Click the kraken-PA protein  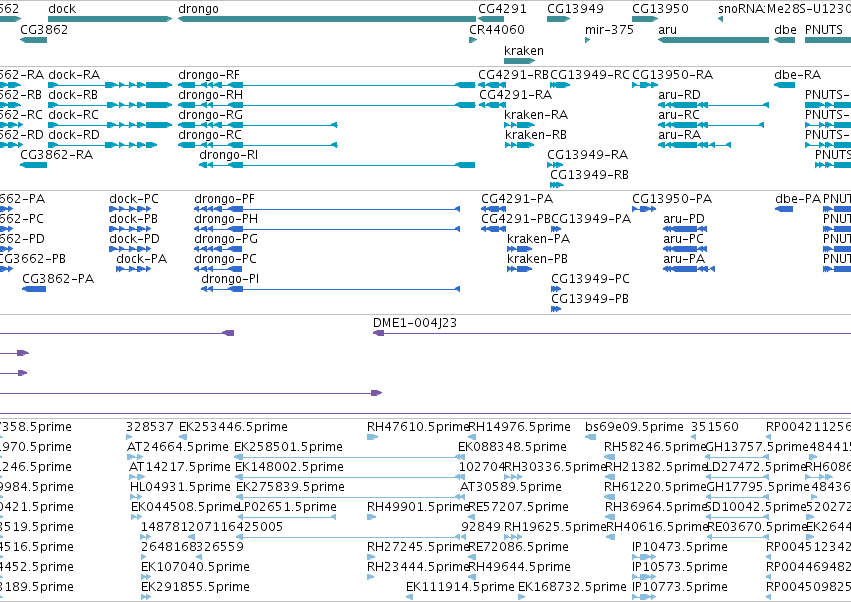point(519,249)
